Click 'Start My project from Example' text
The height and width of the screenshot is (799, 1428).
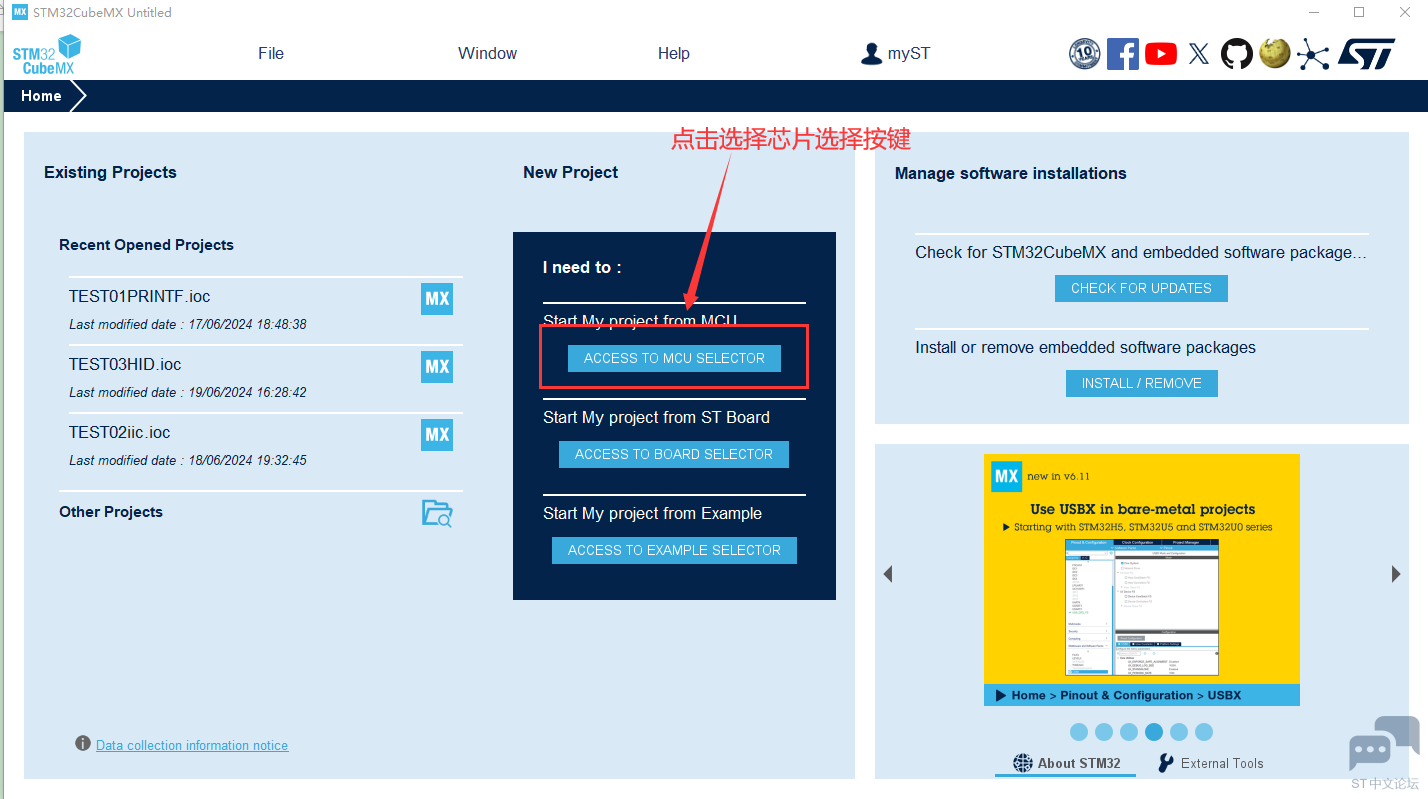click(x=653, y=513)
